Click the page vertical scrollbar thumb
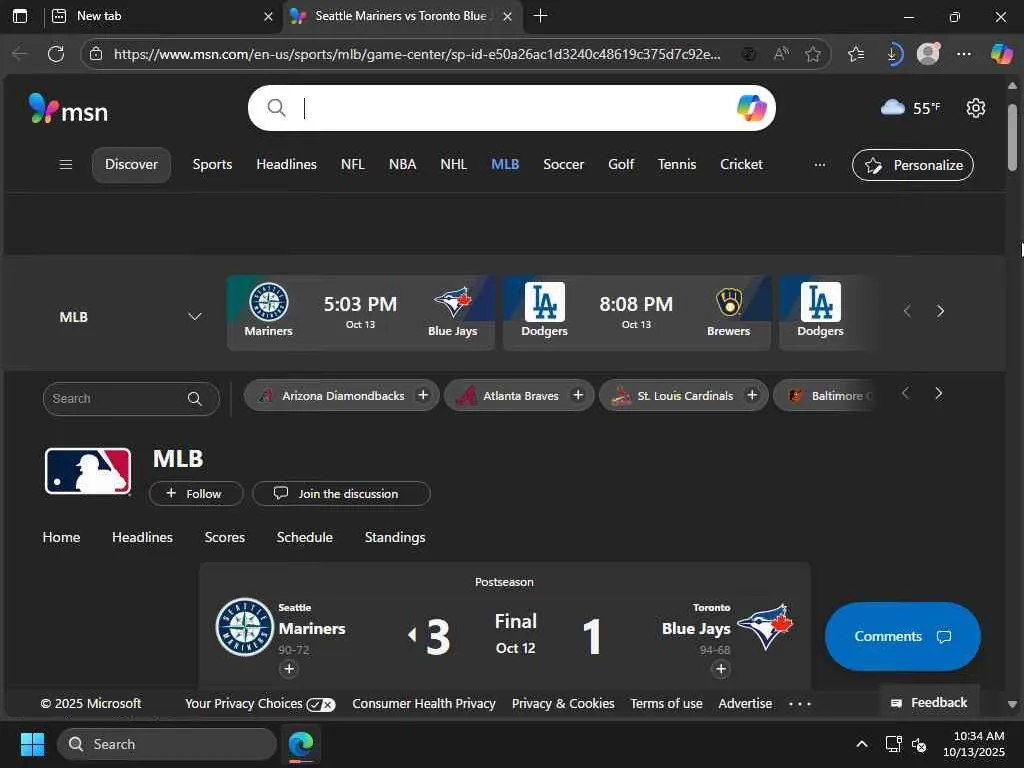 (x=1012, y=137)
